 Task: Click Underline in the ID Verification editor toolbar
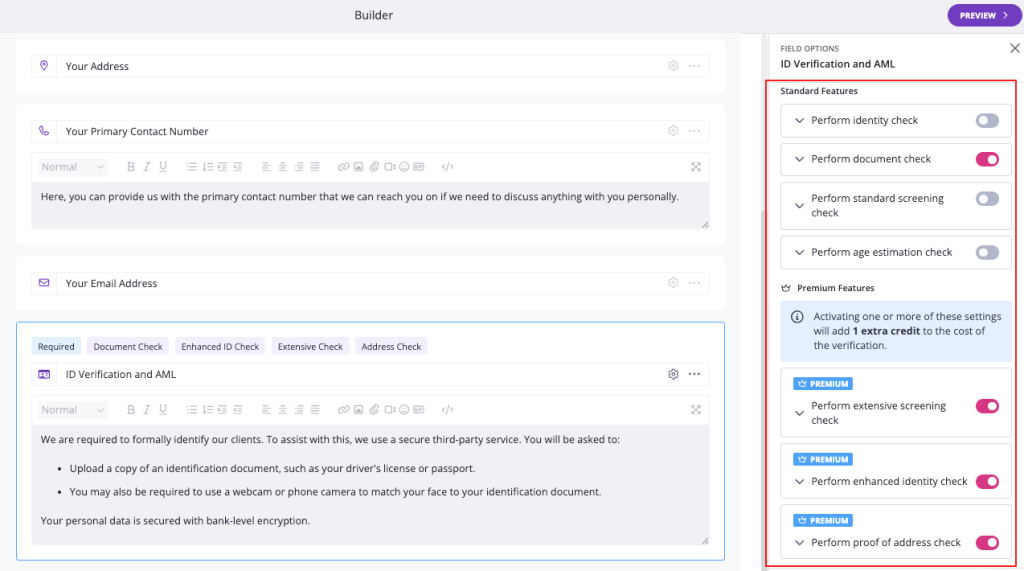(163, 410)
